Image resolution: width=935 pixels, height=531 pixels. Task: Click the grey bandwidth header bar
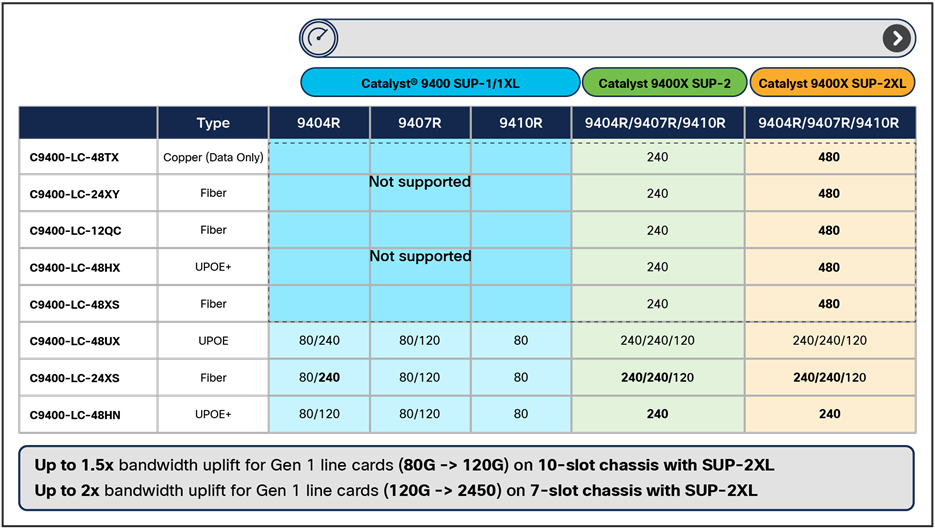point(607,38)
